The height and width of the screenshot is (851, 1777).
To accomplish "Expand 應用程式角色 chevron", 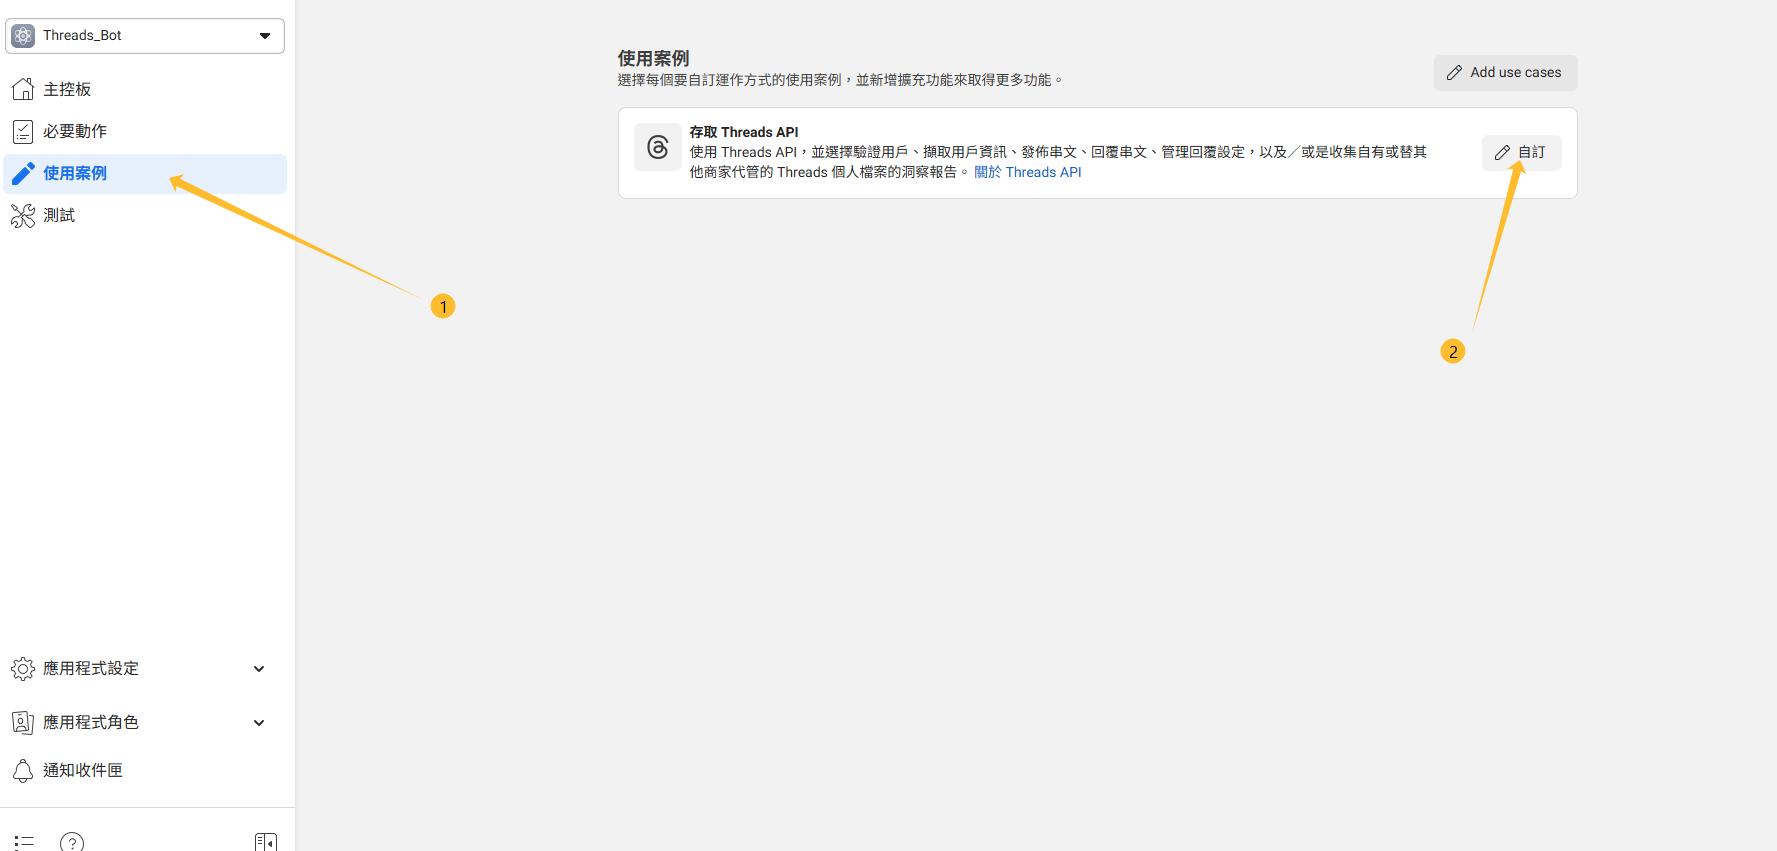I will (259, 723).
